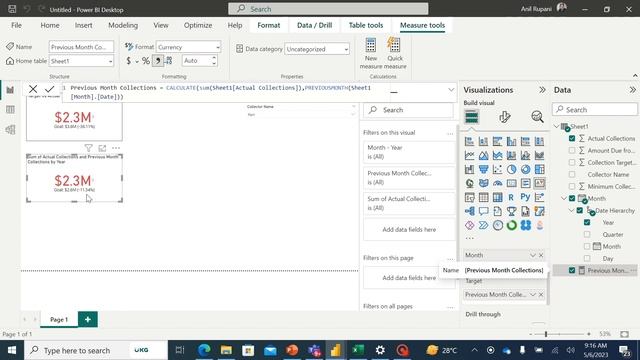
Task: Choose the Line chart visualization
Action: point(469,155)
